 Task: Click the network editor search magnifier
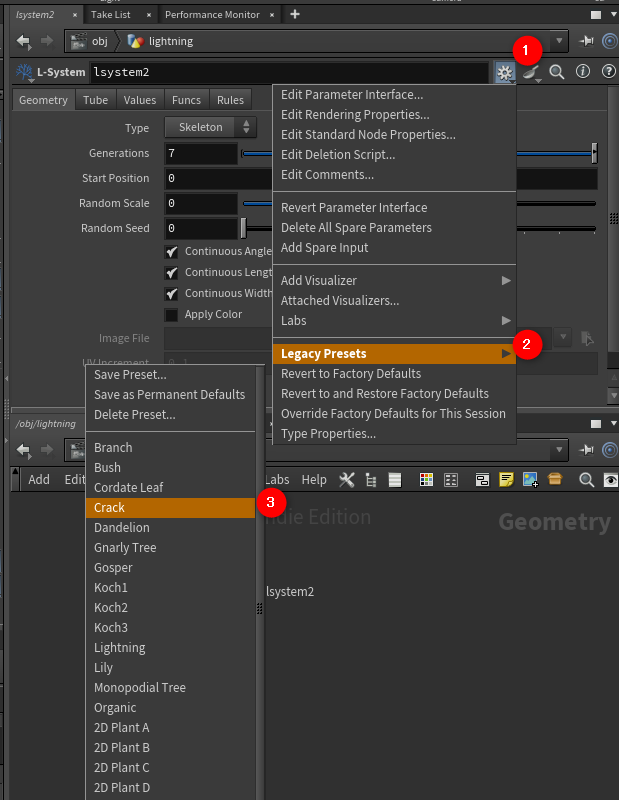(x=586, y=480)
